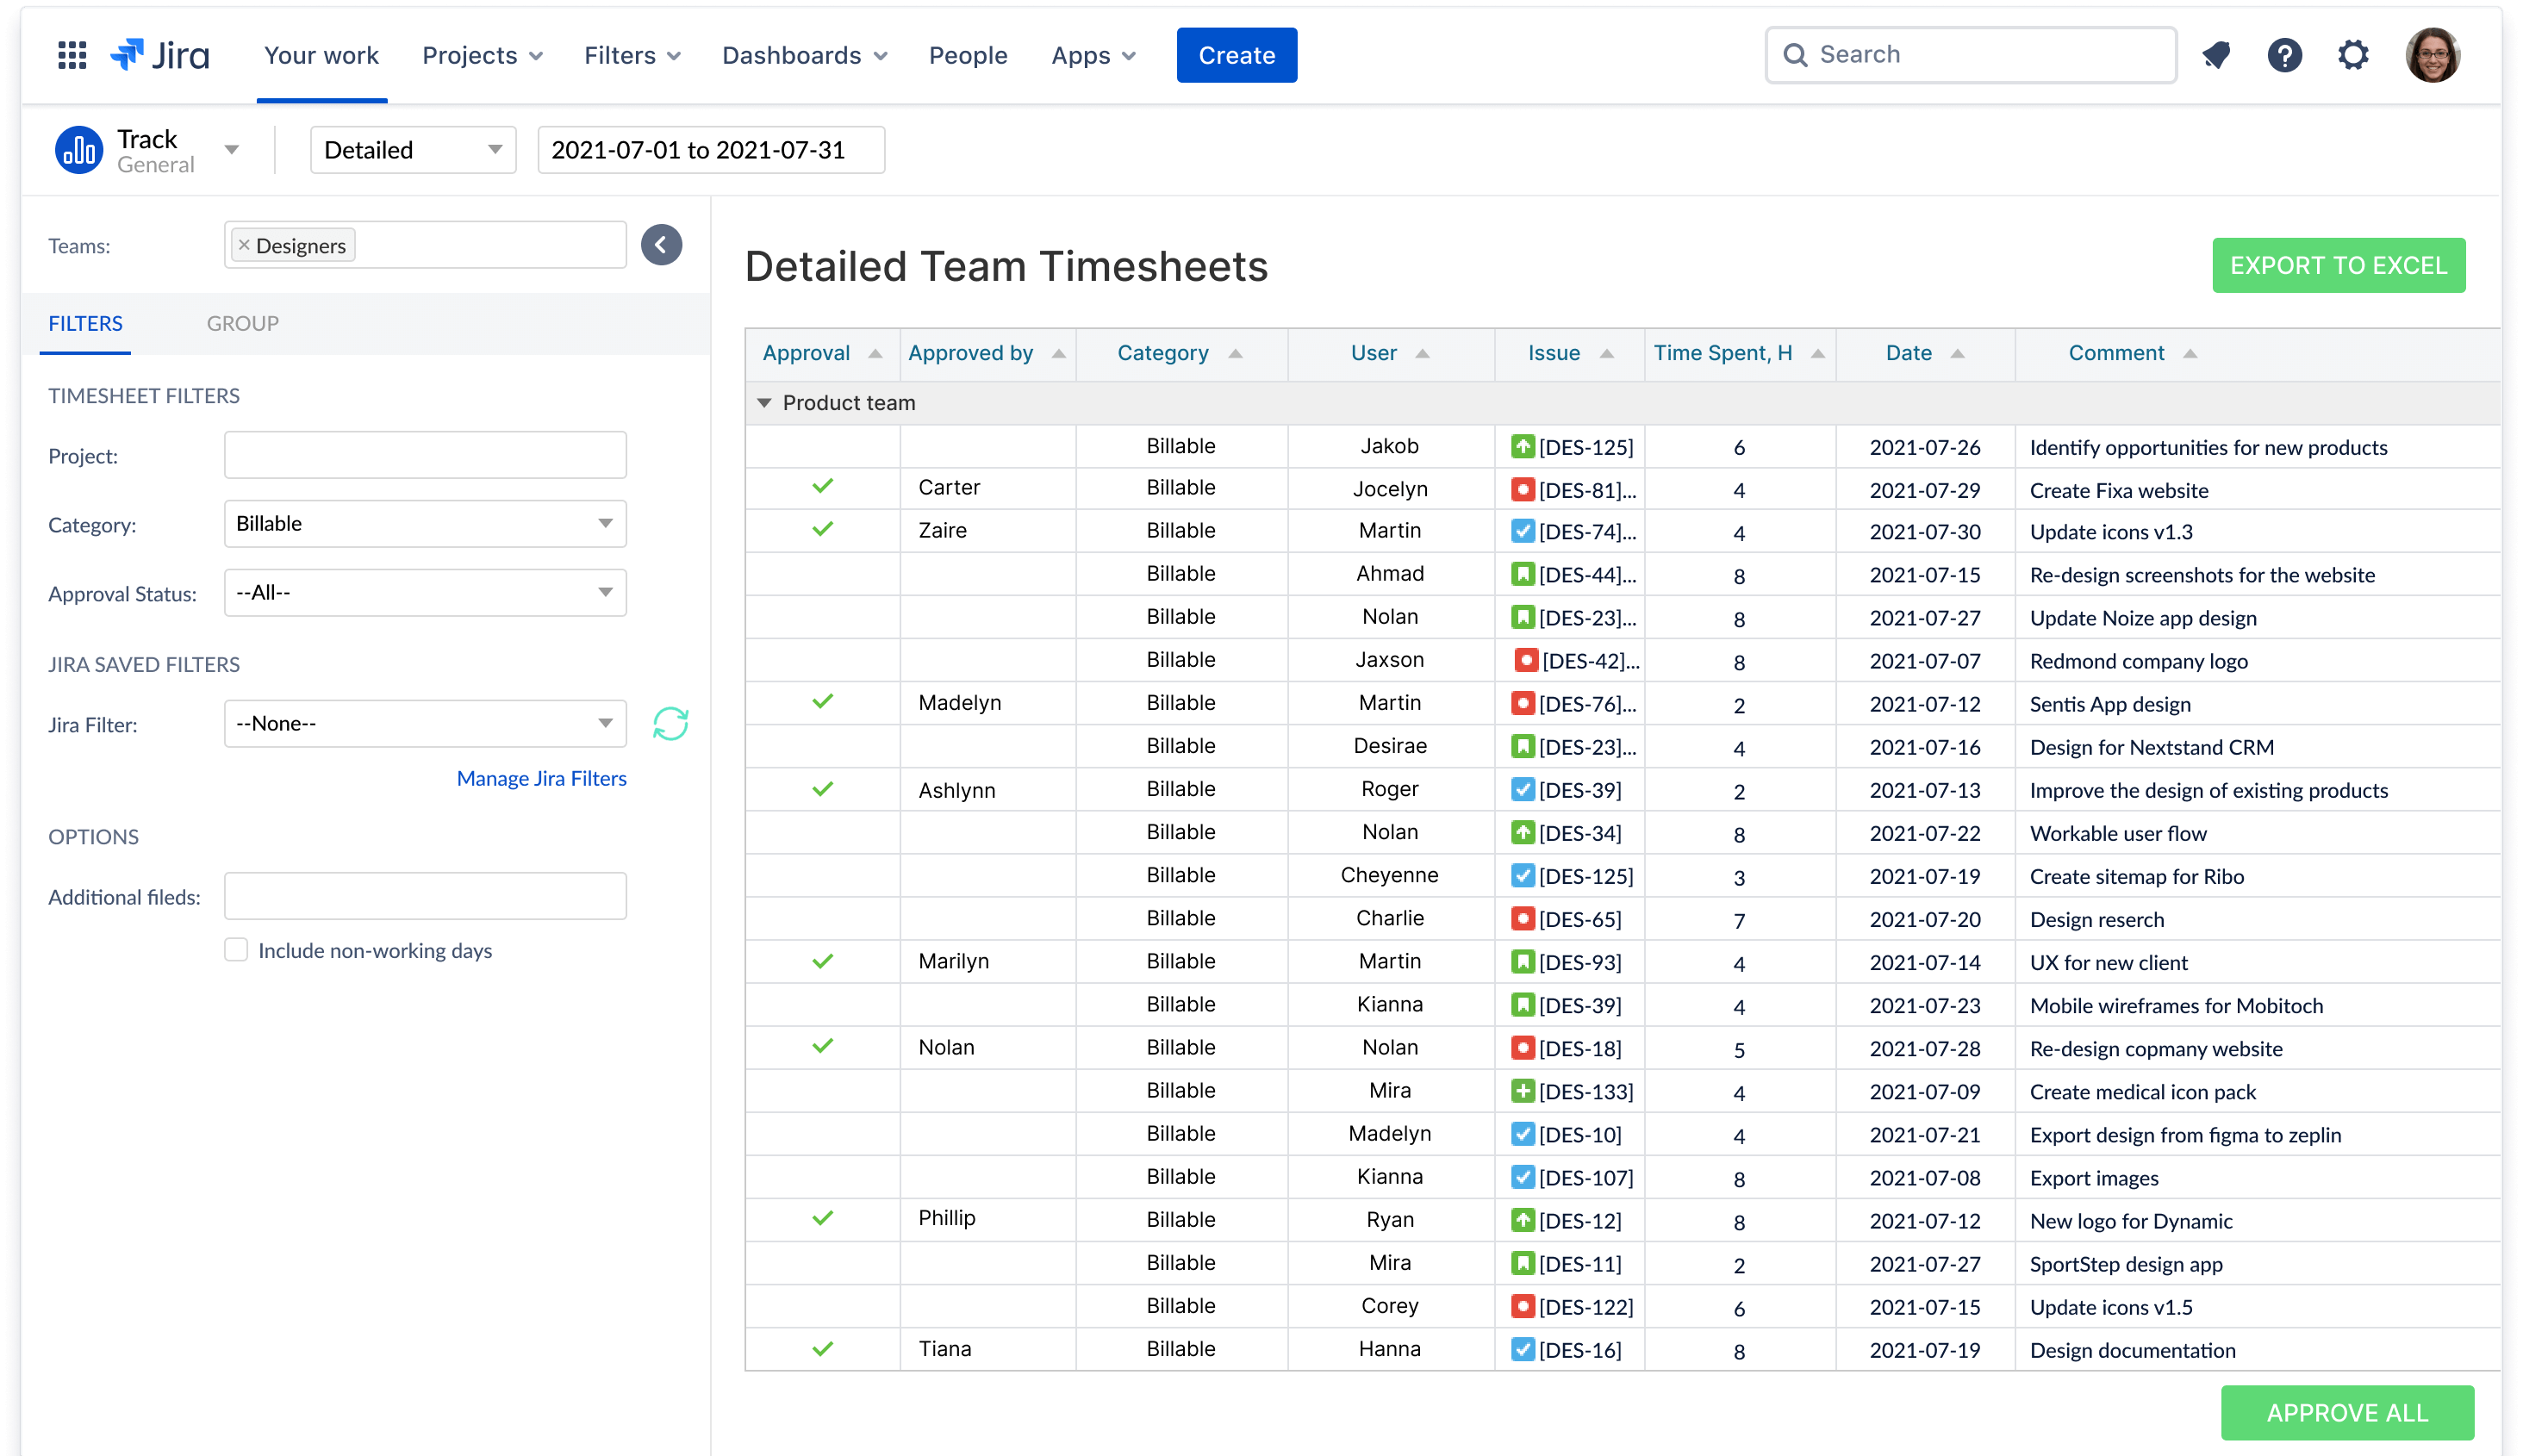This screenshot has height=1456, width=2523.
Task: Remove the Designers team tag
Action: pos(244,245)
